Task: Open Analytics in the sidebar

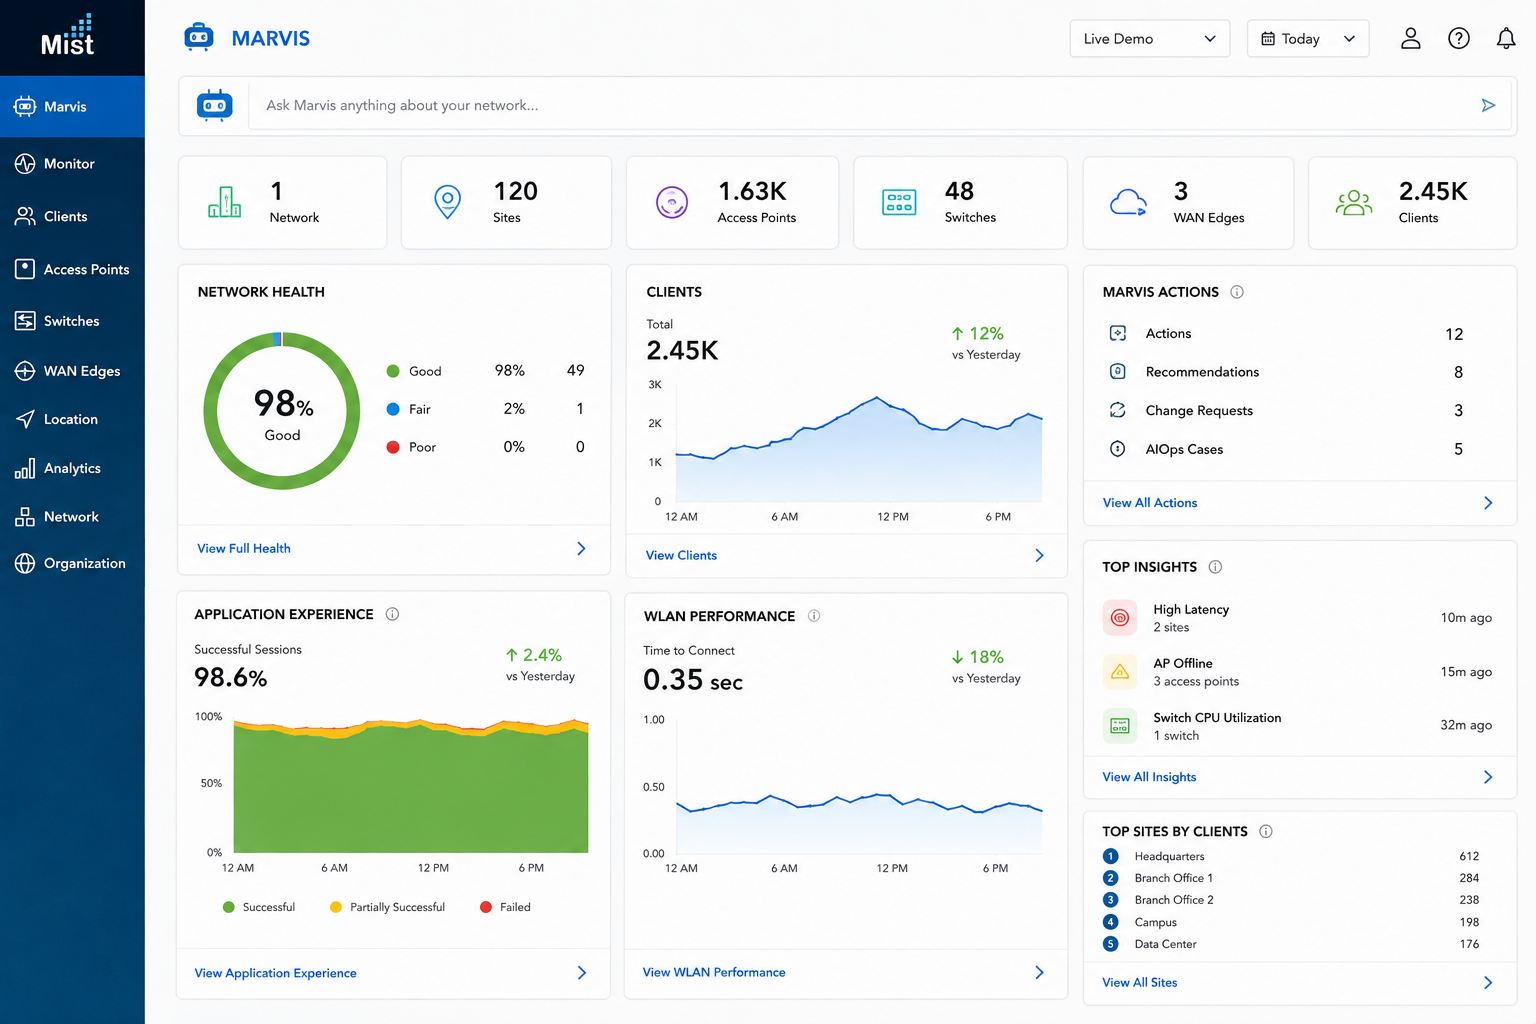Action: pyautogui.click(x=72, y=468)
